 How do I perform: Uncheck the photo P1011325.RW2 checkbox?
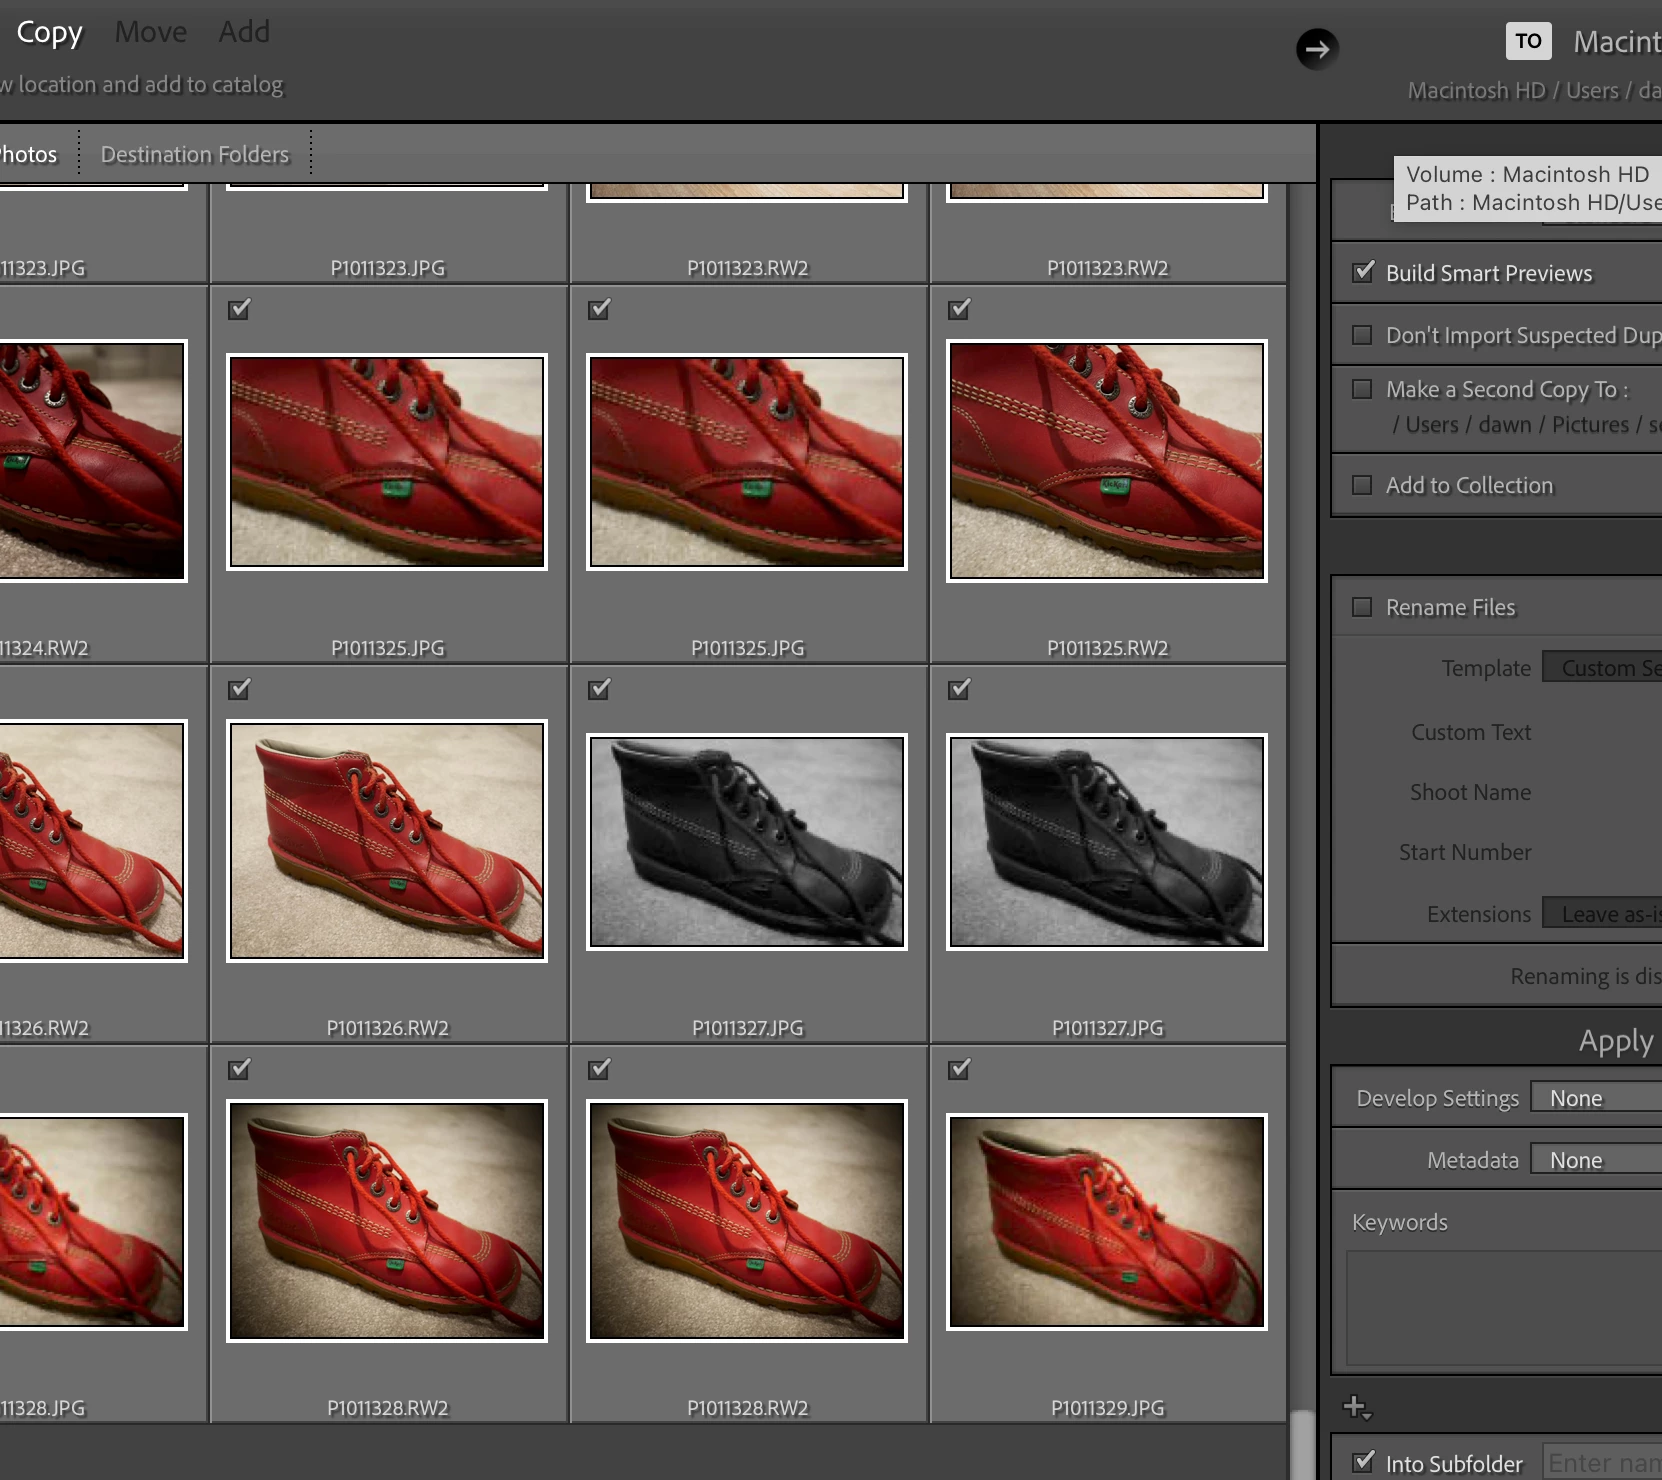(959, 309)
